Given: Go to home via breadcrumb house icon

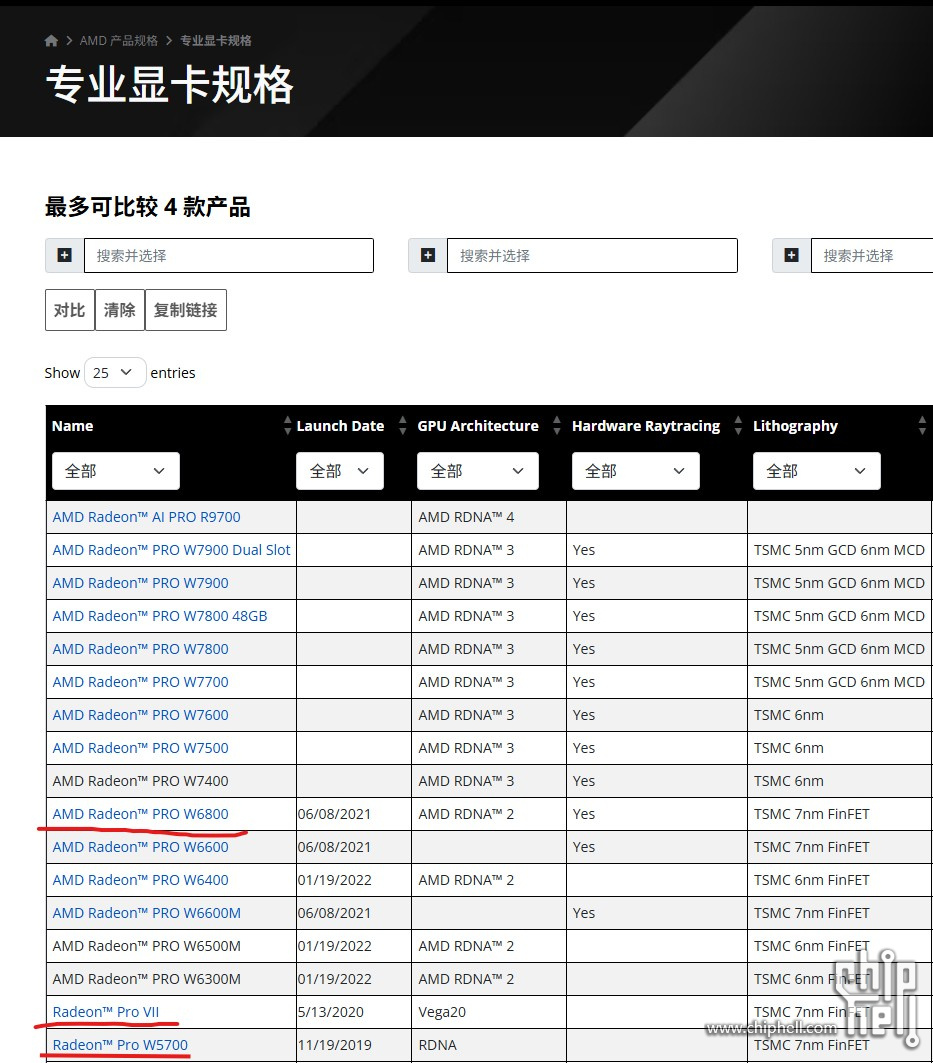Looking at the screenshot, I should tap(51, 41).
